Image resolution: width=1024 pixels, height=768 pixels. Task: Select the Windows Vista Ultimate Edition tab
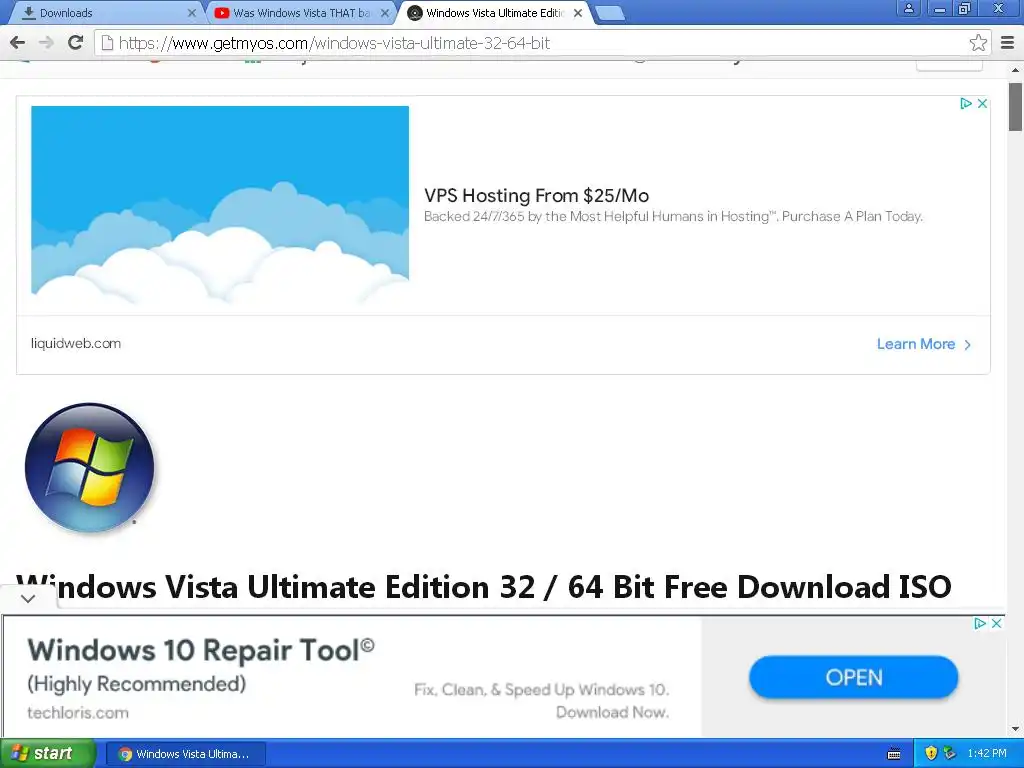coord(494,13)
